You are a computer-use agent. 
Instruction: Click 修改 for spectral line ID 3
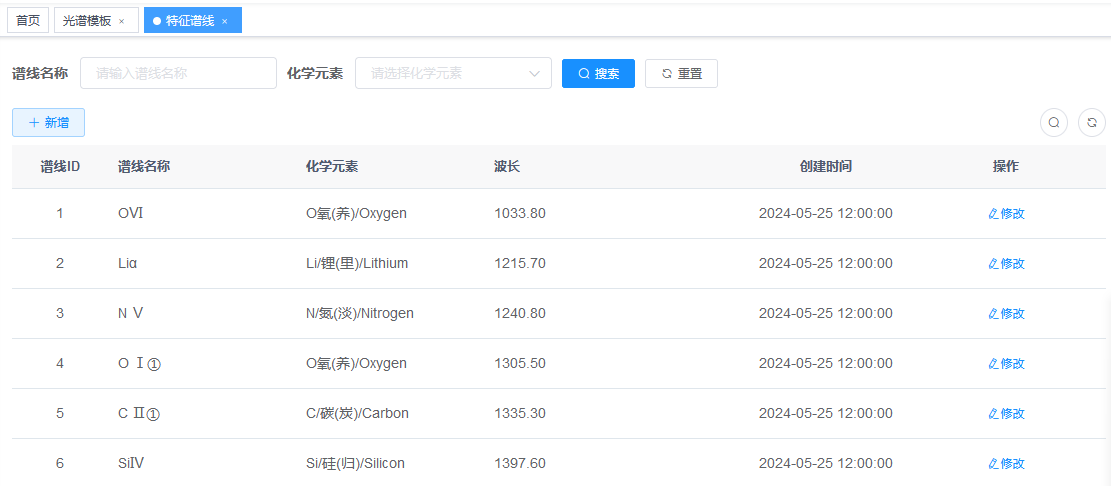1006,313
